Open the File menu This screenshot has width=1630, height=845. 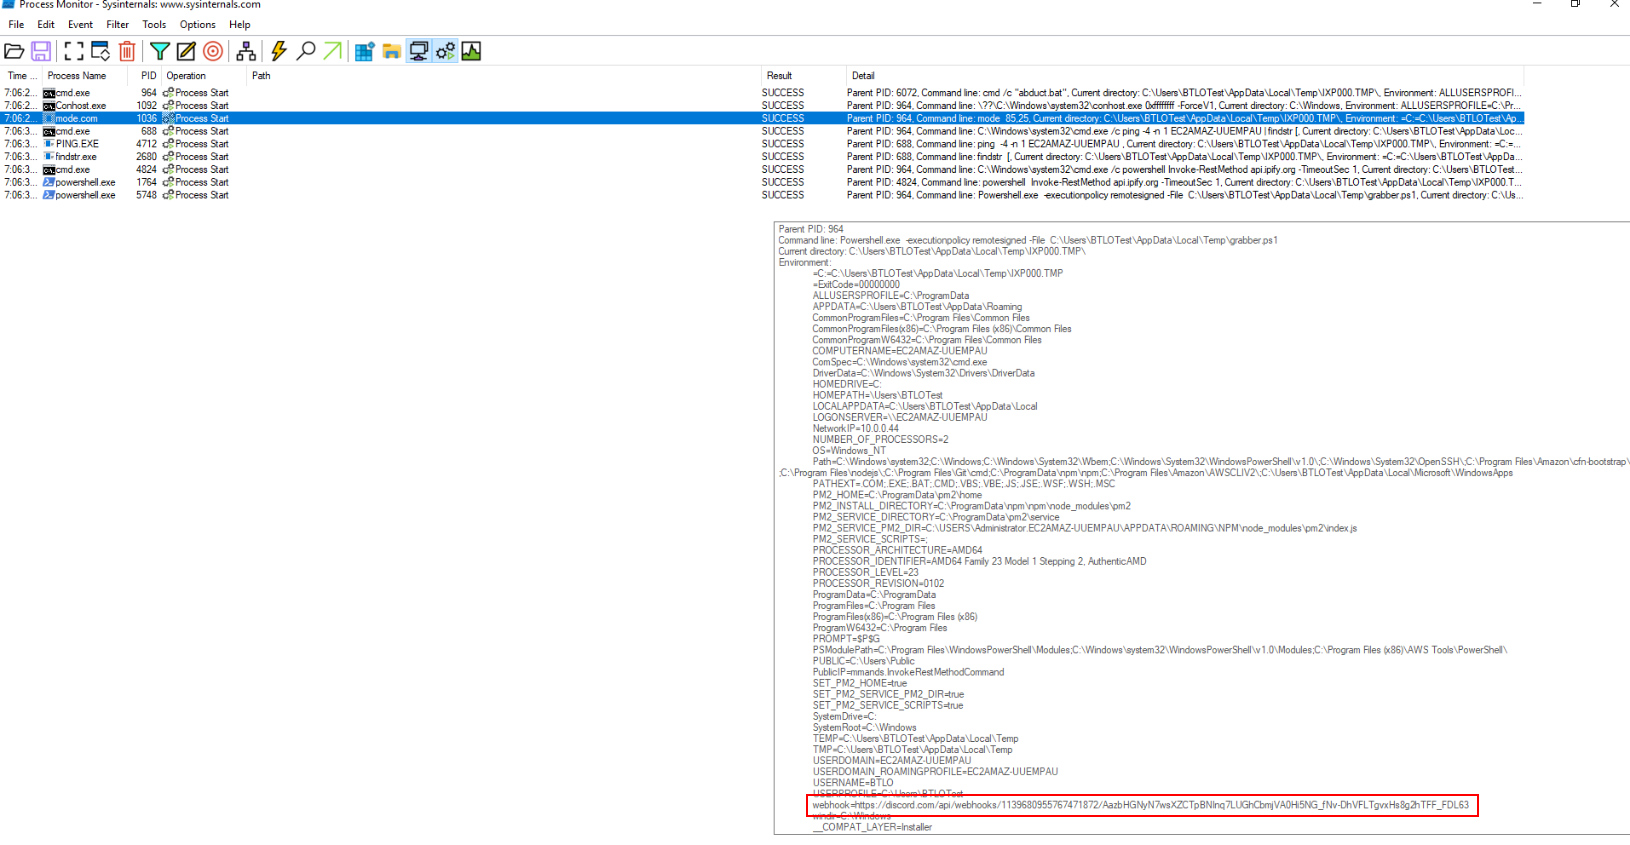pyautogui.click(x=16, y=25)
